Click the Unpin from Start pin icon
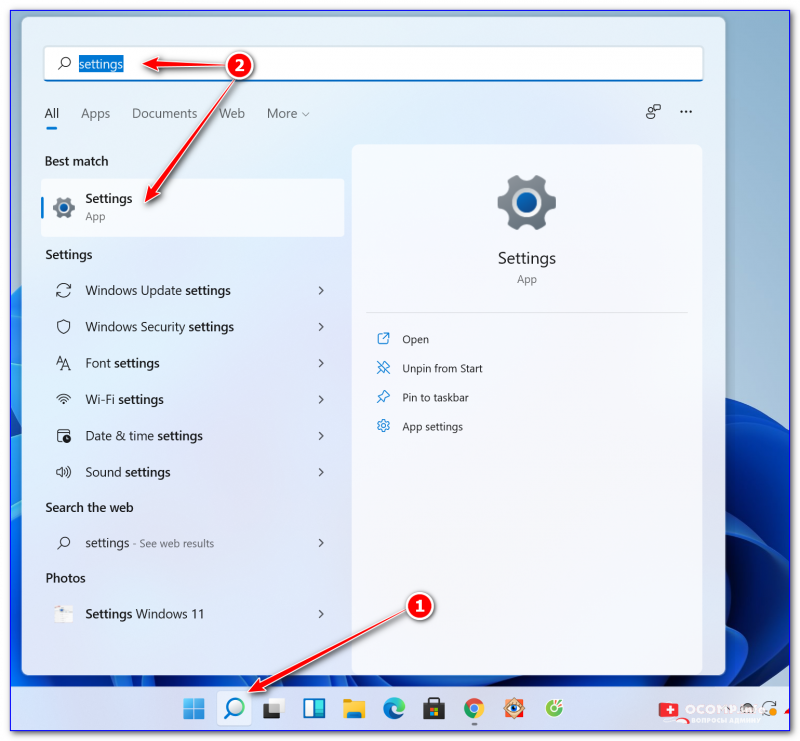This screenshot has height=741, width=800. [383, 367]
